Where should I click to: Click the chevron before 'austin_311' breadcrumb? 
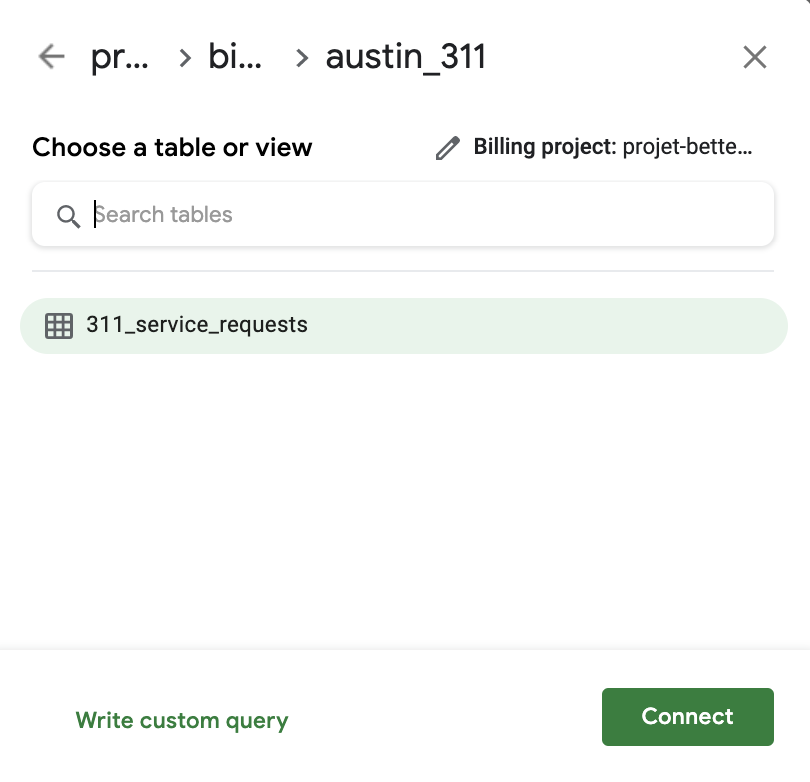302,58
